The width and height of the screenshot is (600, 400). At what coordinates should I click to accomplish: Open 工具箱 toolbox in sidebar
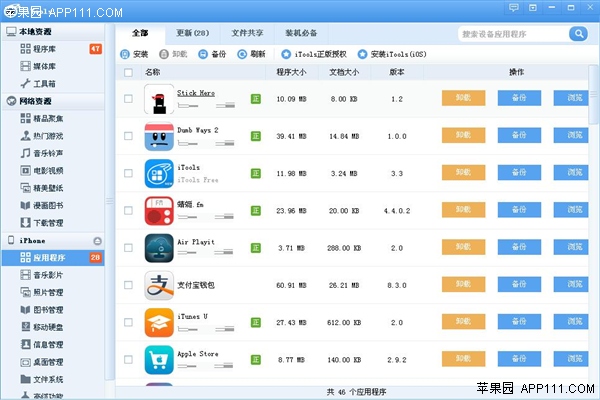pos(45,83)
